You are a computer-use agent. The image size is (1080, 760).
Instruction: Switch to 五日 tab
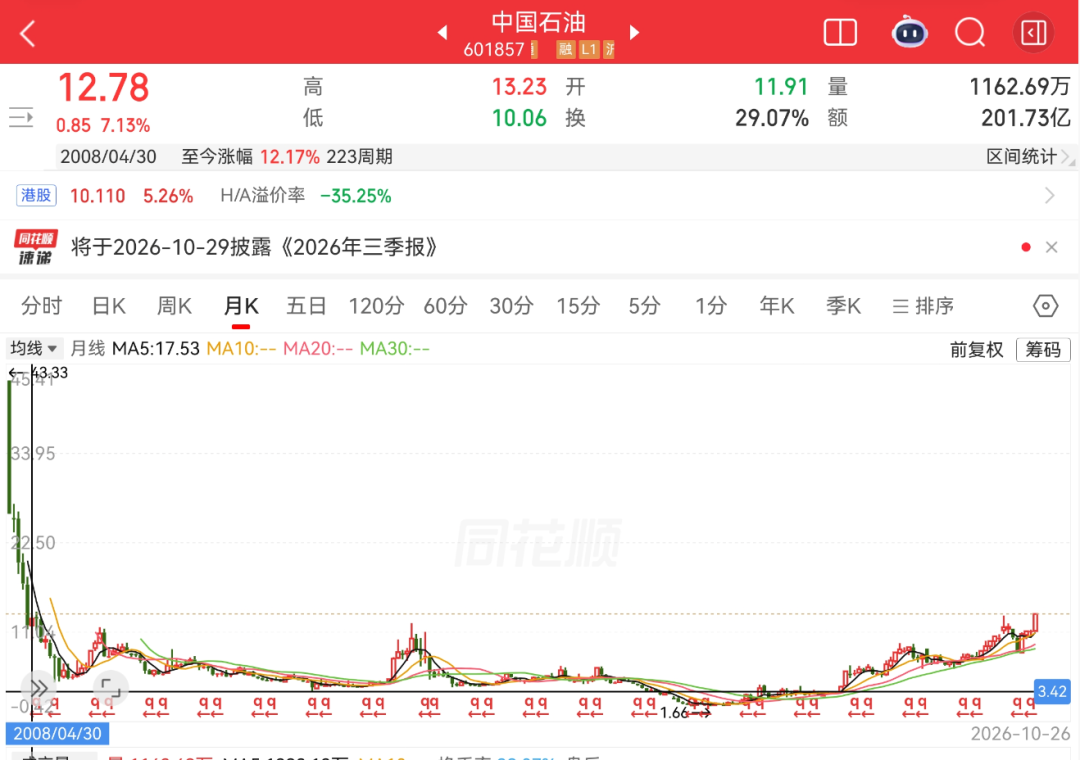tap(307, 305)
